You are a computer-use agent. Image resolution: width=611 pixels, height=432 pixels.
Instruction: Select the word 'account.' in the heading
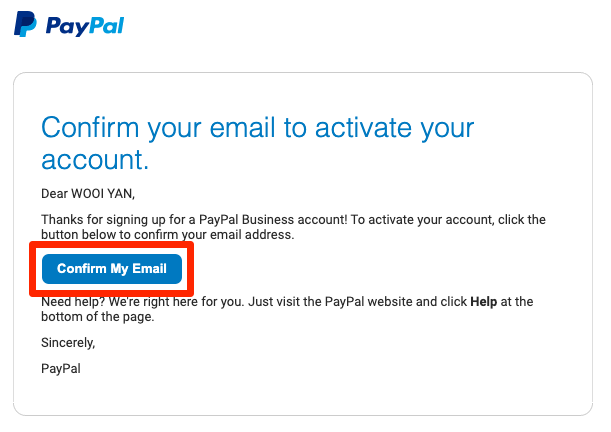coord(95,160)
